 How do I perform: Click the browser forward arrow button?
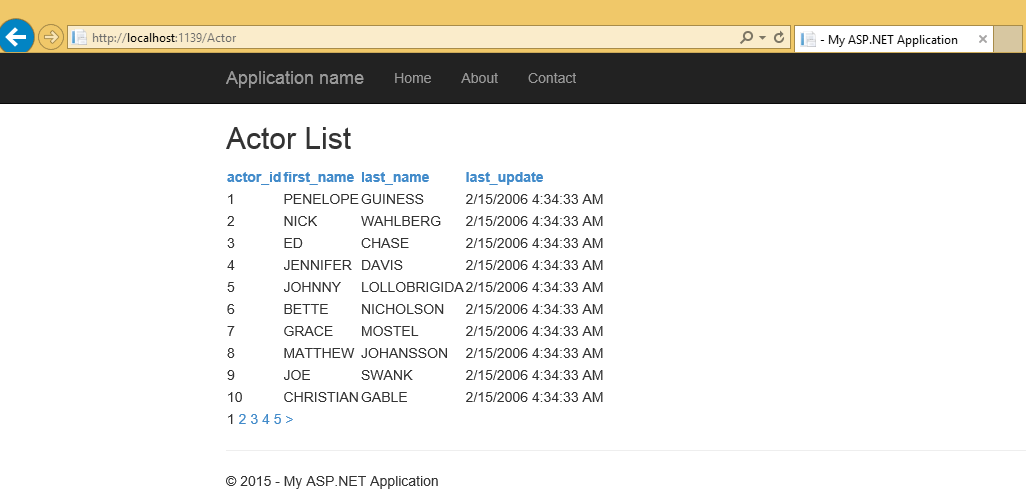[x=50, y=37]
